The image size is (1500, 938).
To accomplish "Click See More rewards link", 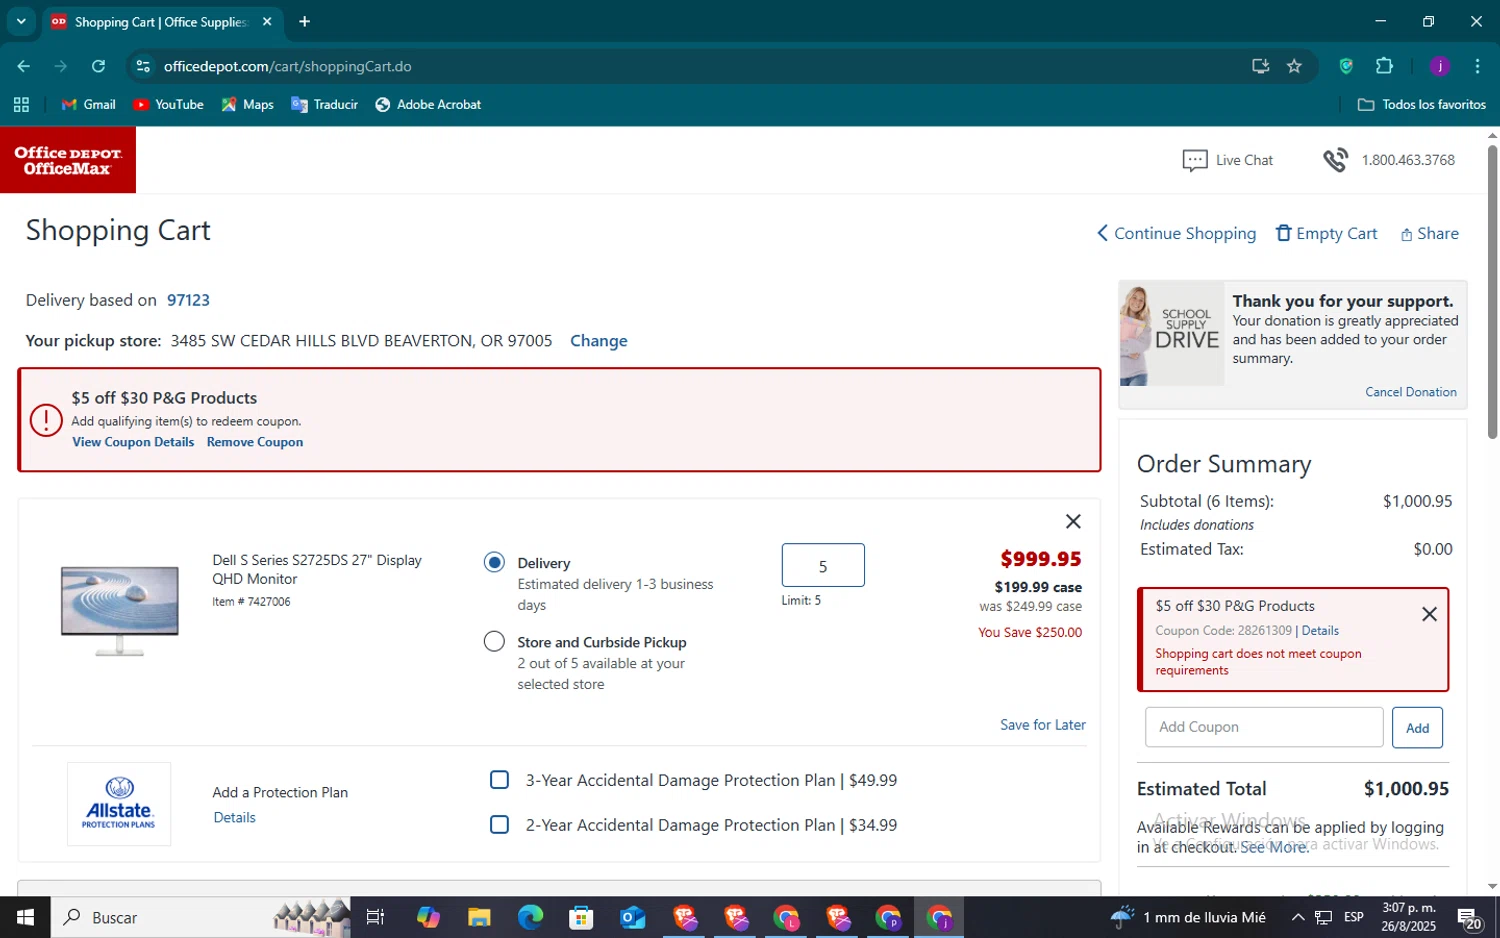I will 1274,847.
